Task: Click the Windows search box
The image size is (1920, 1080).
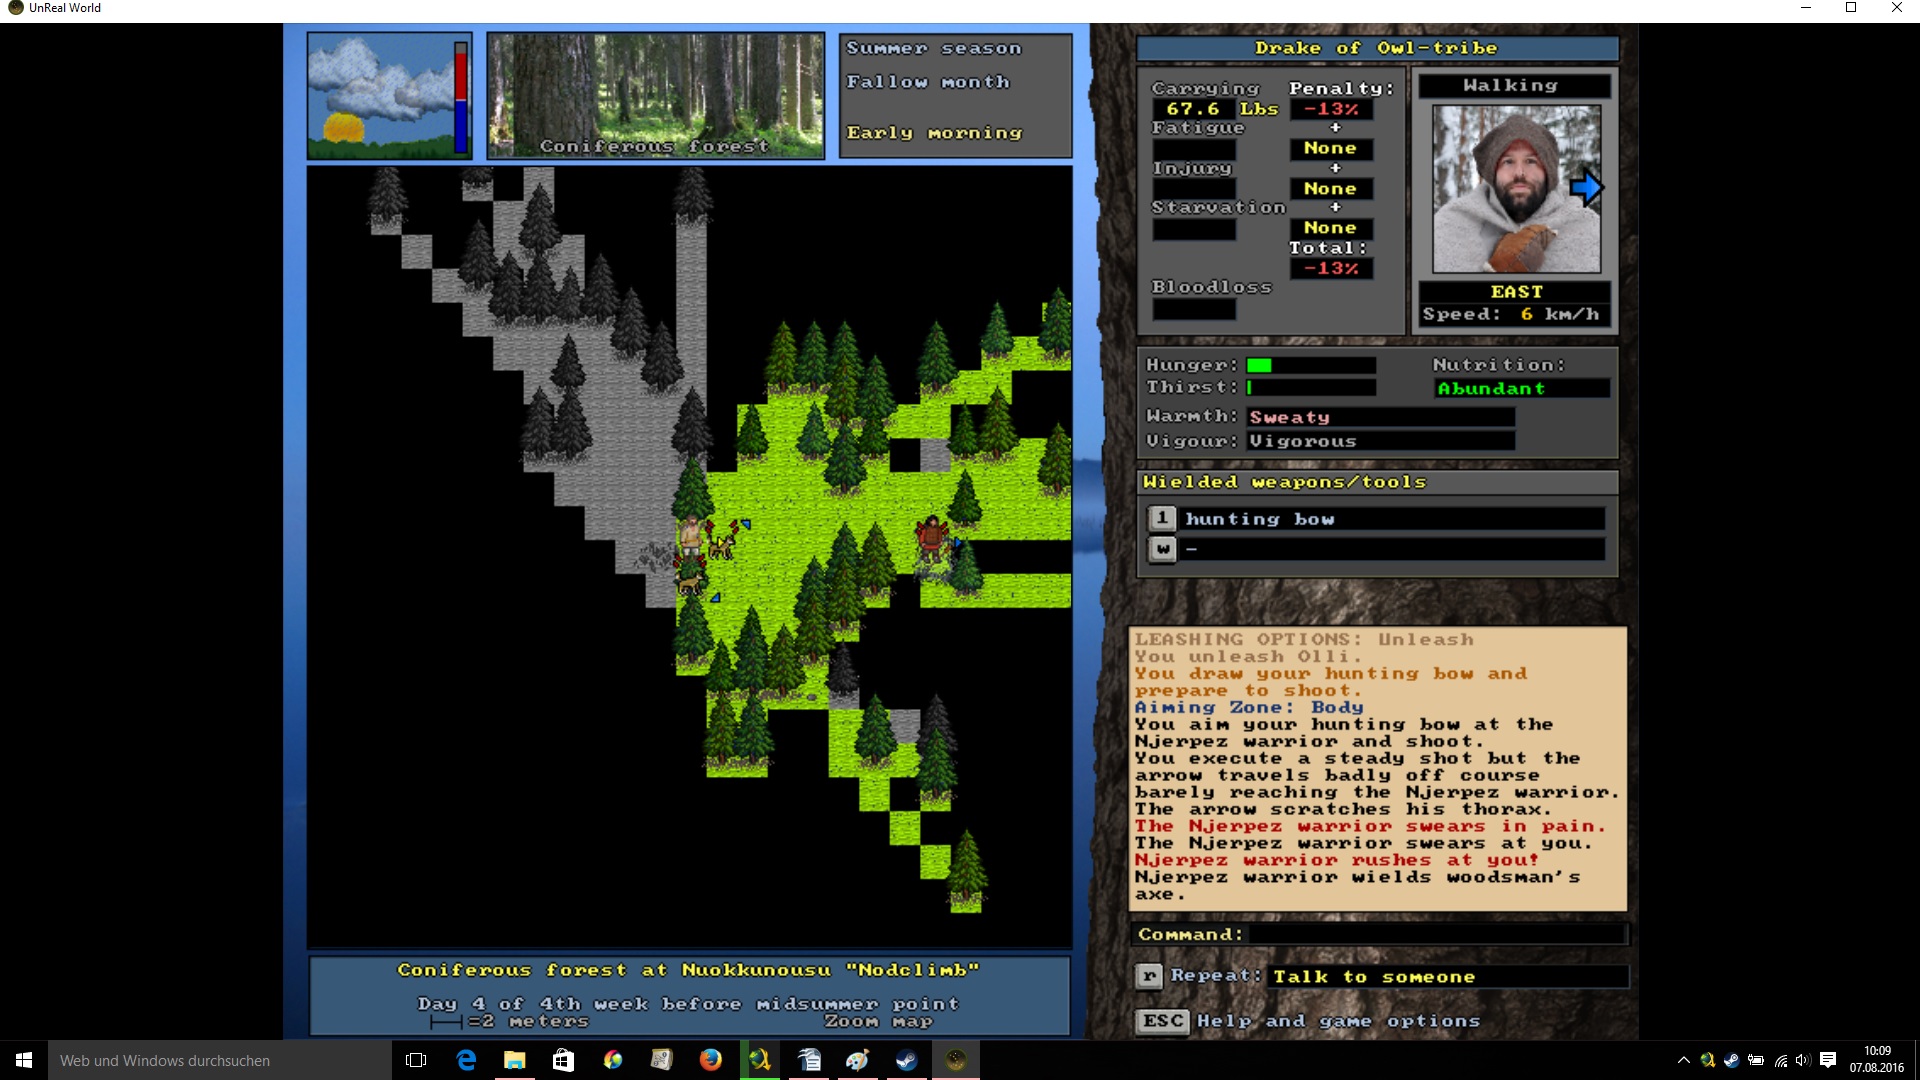Action: (x=220, y=1060)
